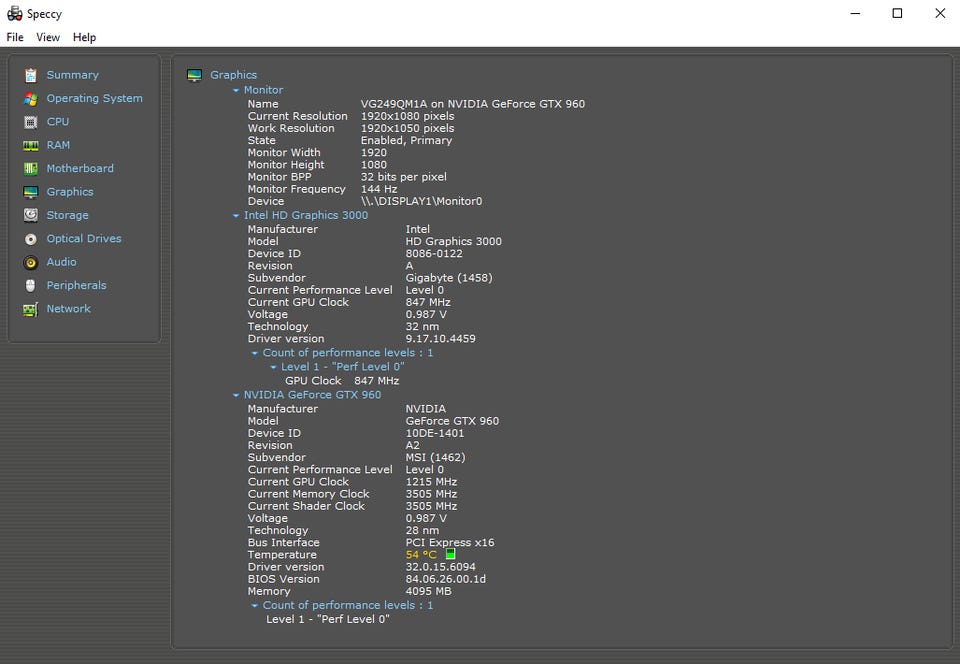Open the Motherboard section
This screenshot has width=960, height=664.
[x=80, y=168]
